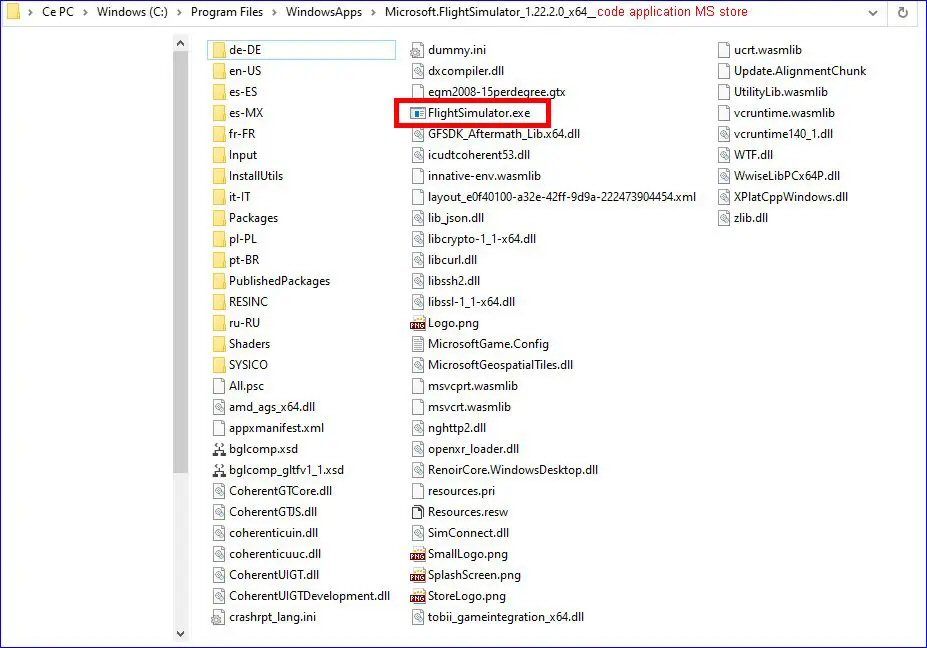Select the RESINC folder name
Screen dimensions: 927x648
[248, 302]
